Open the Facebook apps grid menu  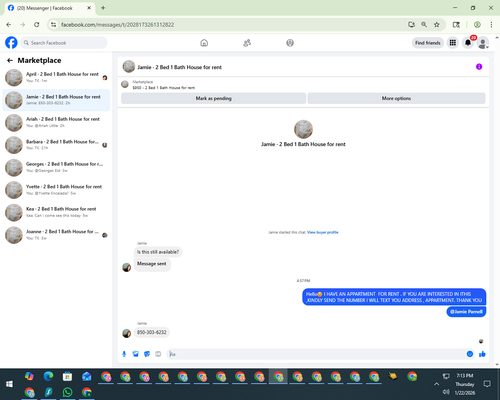[453, 43]
